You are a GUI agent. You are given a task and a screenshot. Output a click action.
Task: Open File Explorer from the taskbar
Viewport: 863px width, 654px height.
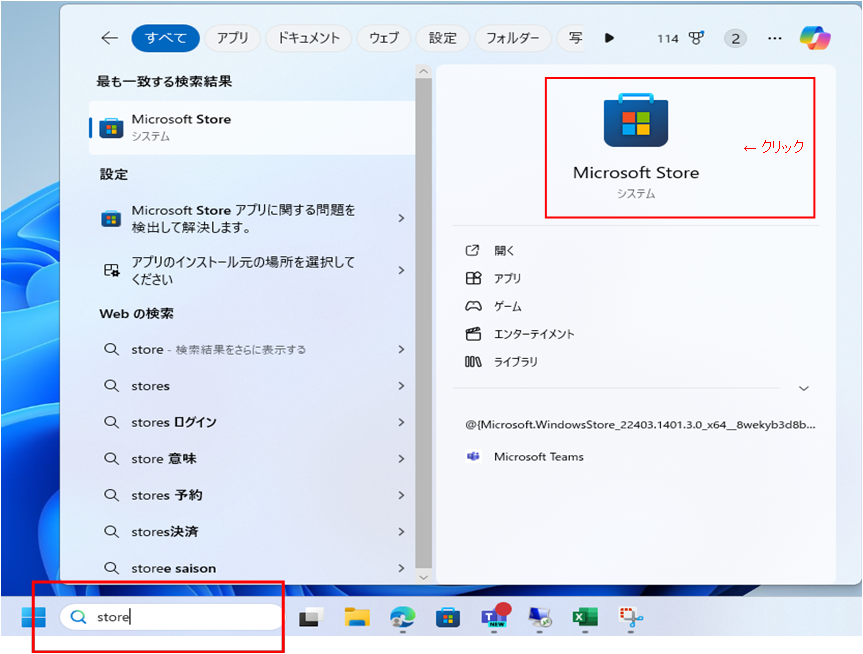[x=357, y=617]
